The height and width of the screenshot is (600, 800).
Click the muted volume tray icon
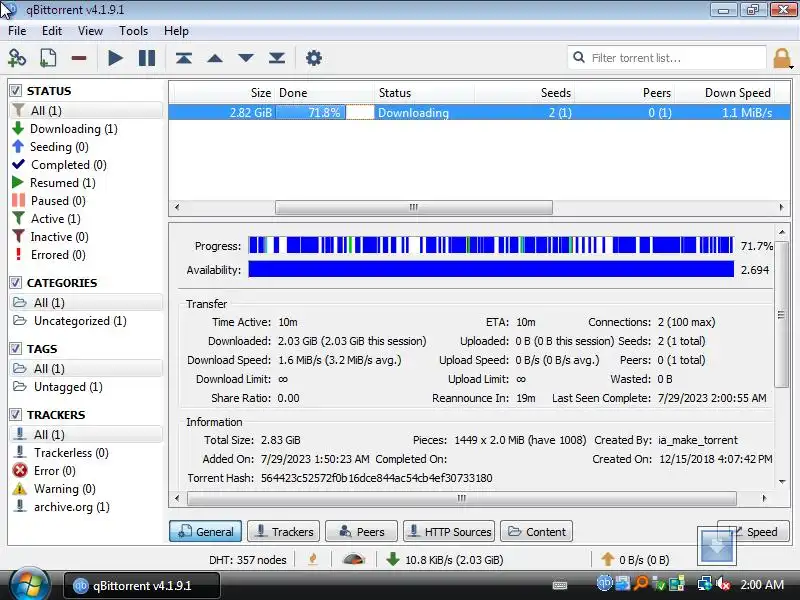click(723, 583)
